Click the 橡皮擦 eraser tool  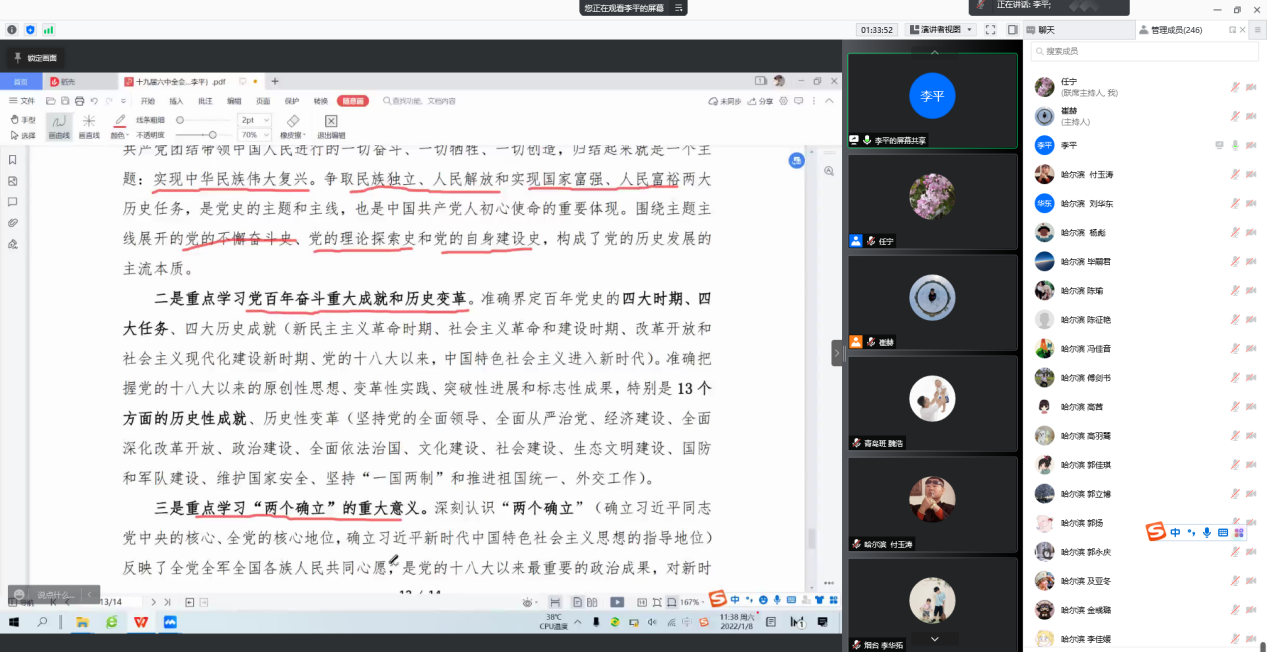(x=292, y=126)
